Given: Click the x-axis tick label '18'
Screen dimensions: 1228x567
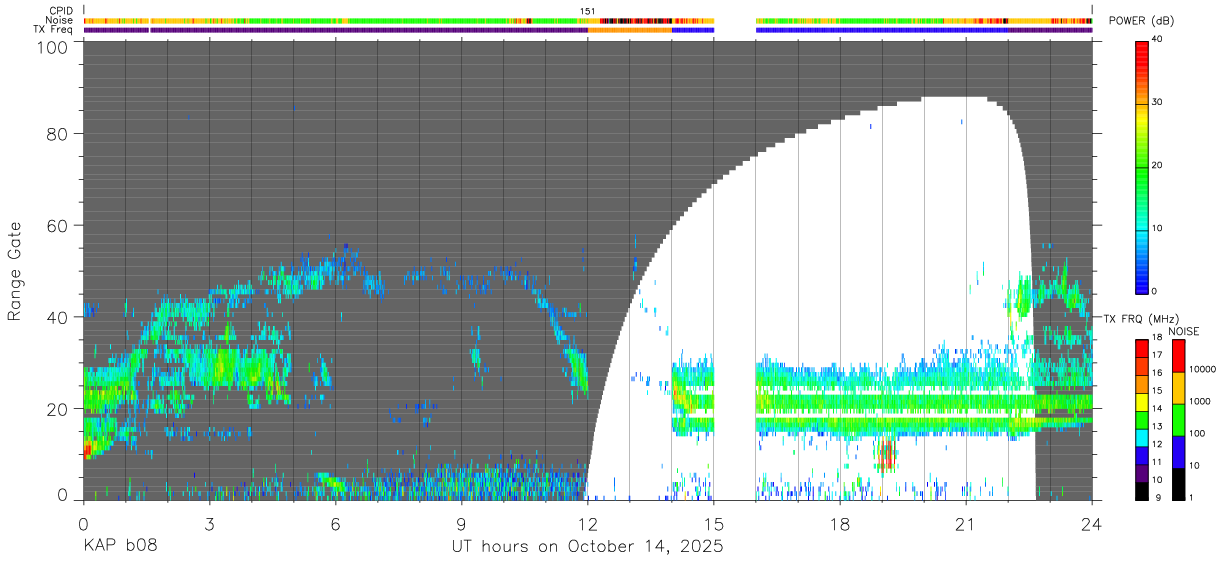Looking at the screenshot, I should 840,523.
